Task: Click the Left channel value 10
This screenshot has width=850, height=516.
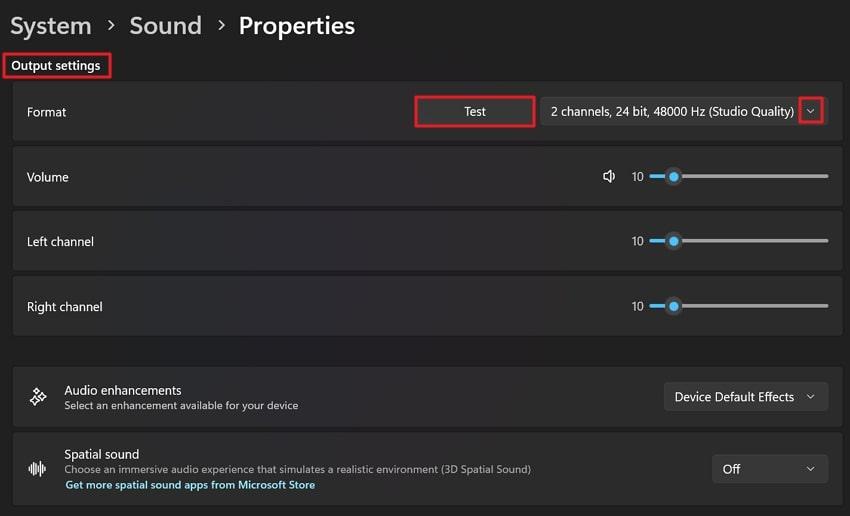Action: click(638, 241)
